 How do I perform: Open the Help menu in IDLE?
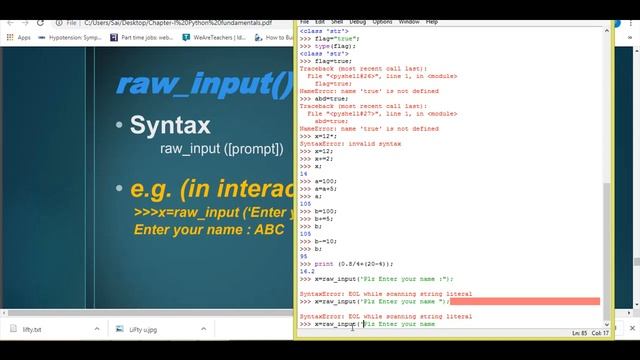pos(432,22)
